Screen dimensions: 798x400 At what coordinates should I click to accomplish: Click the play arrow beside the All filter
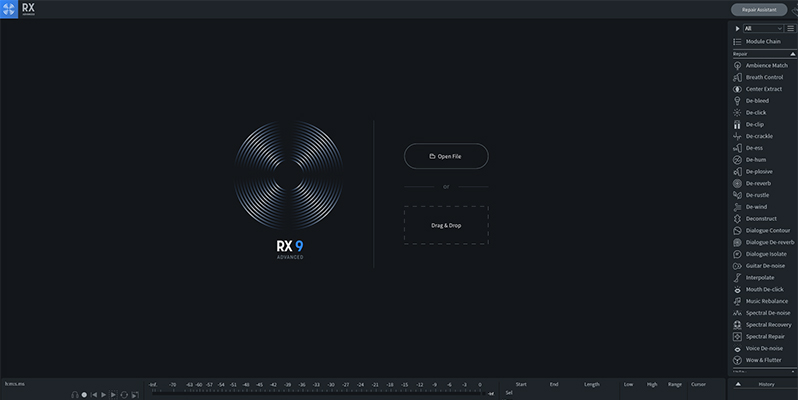[x=737, y=28]
